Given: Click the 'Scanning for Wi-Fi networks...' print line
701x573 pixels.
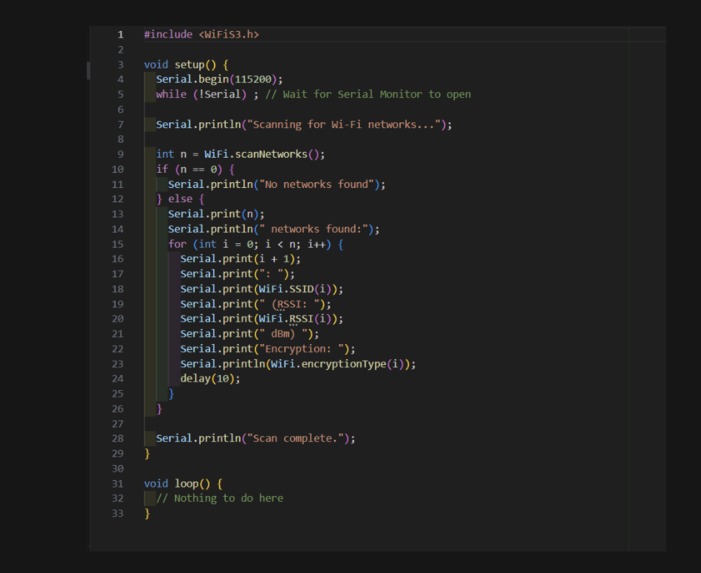Looking at the screenshot, I should coord(304,124).
